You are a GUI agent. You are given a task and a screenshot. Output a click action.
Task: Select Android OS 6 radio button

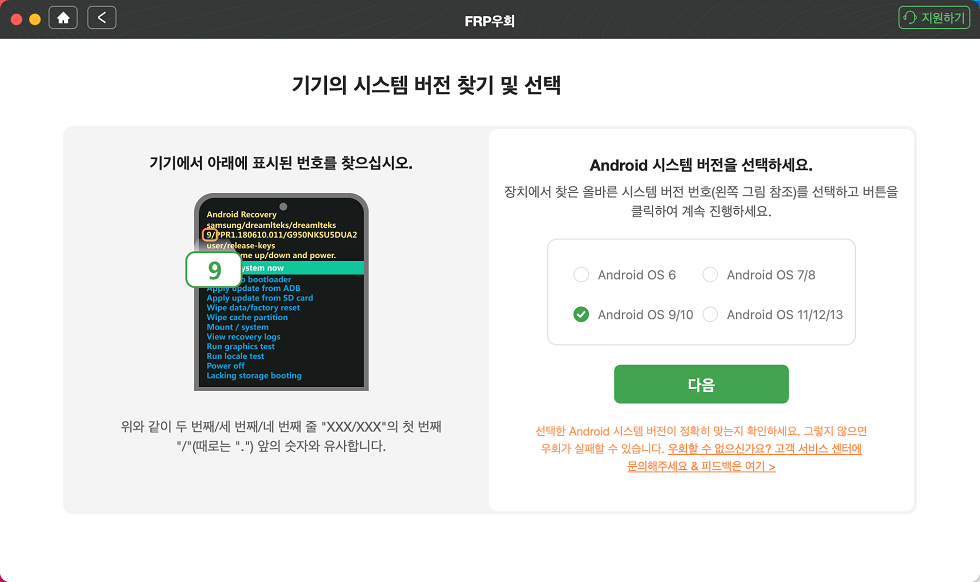(581, 274)
